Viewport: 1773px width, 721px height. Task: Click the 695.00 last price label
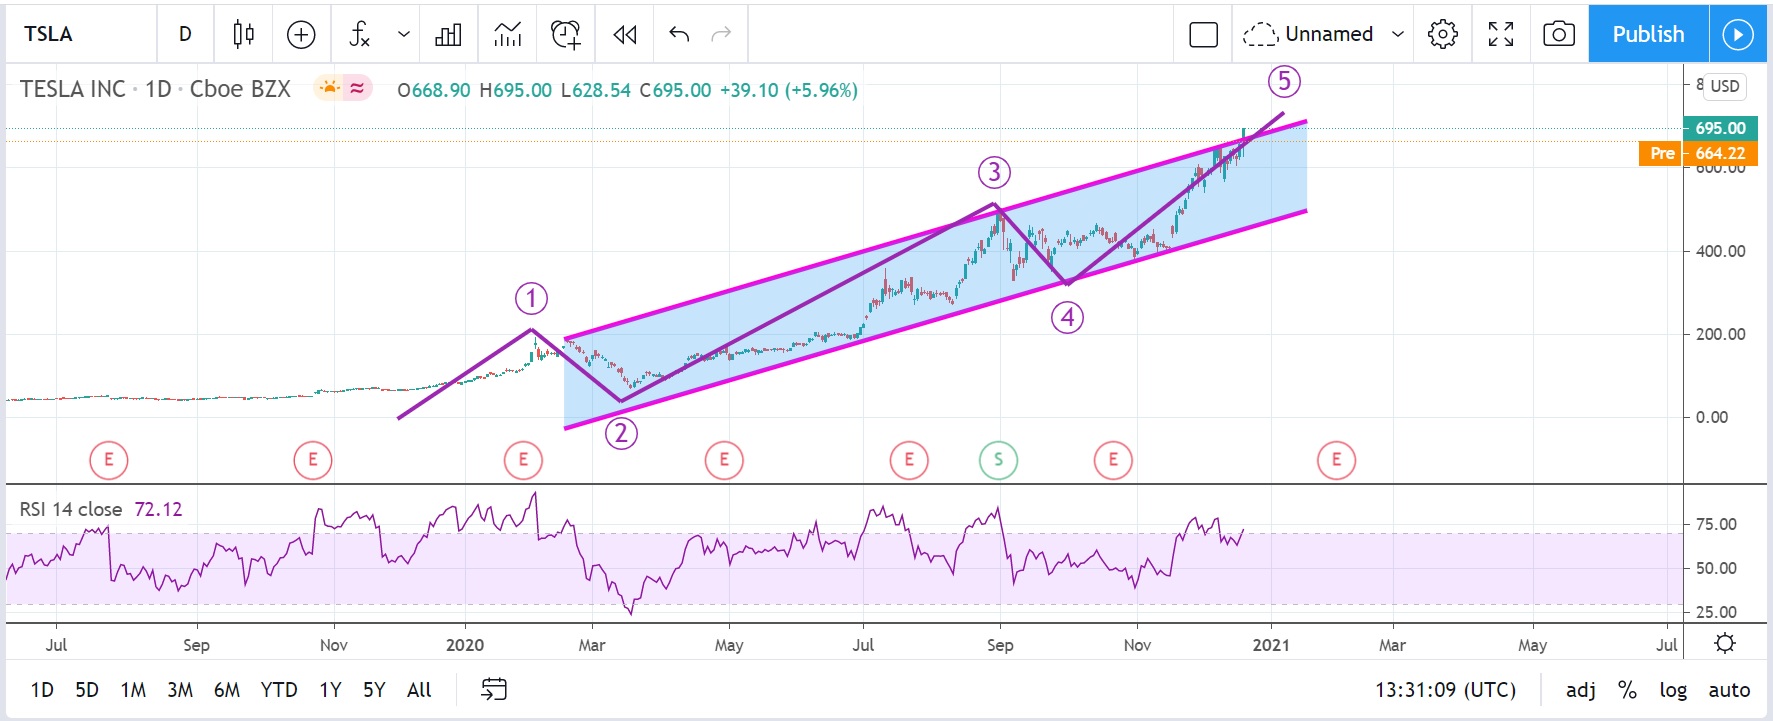[x=1720, y=128]
